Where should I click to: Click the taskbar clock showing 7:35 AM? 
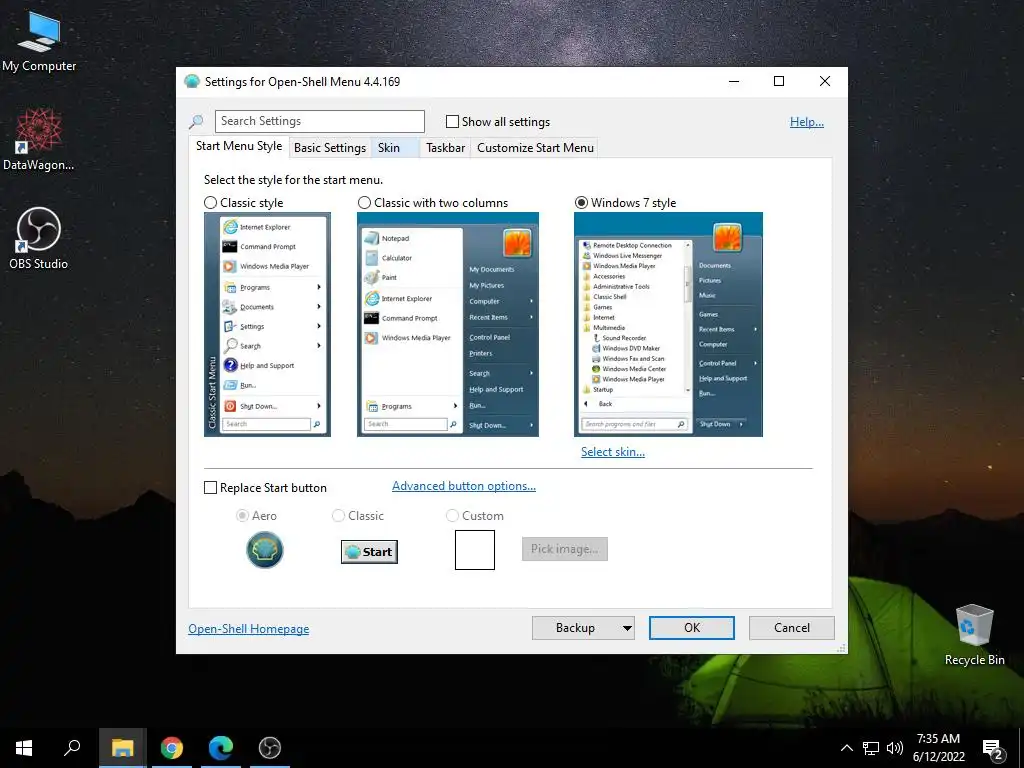tap(938, 748)
